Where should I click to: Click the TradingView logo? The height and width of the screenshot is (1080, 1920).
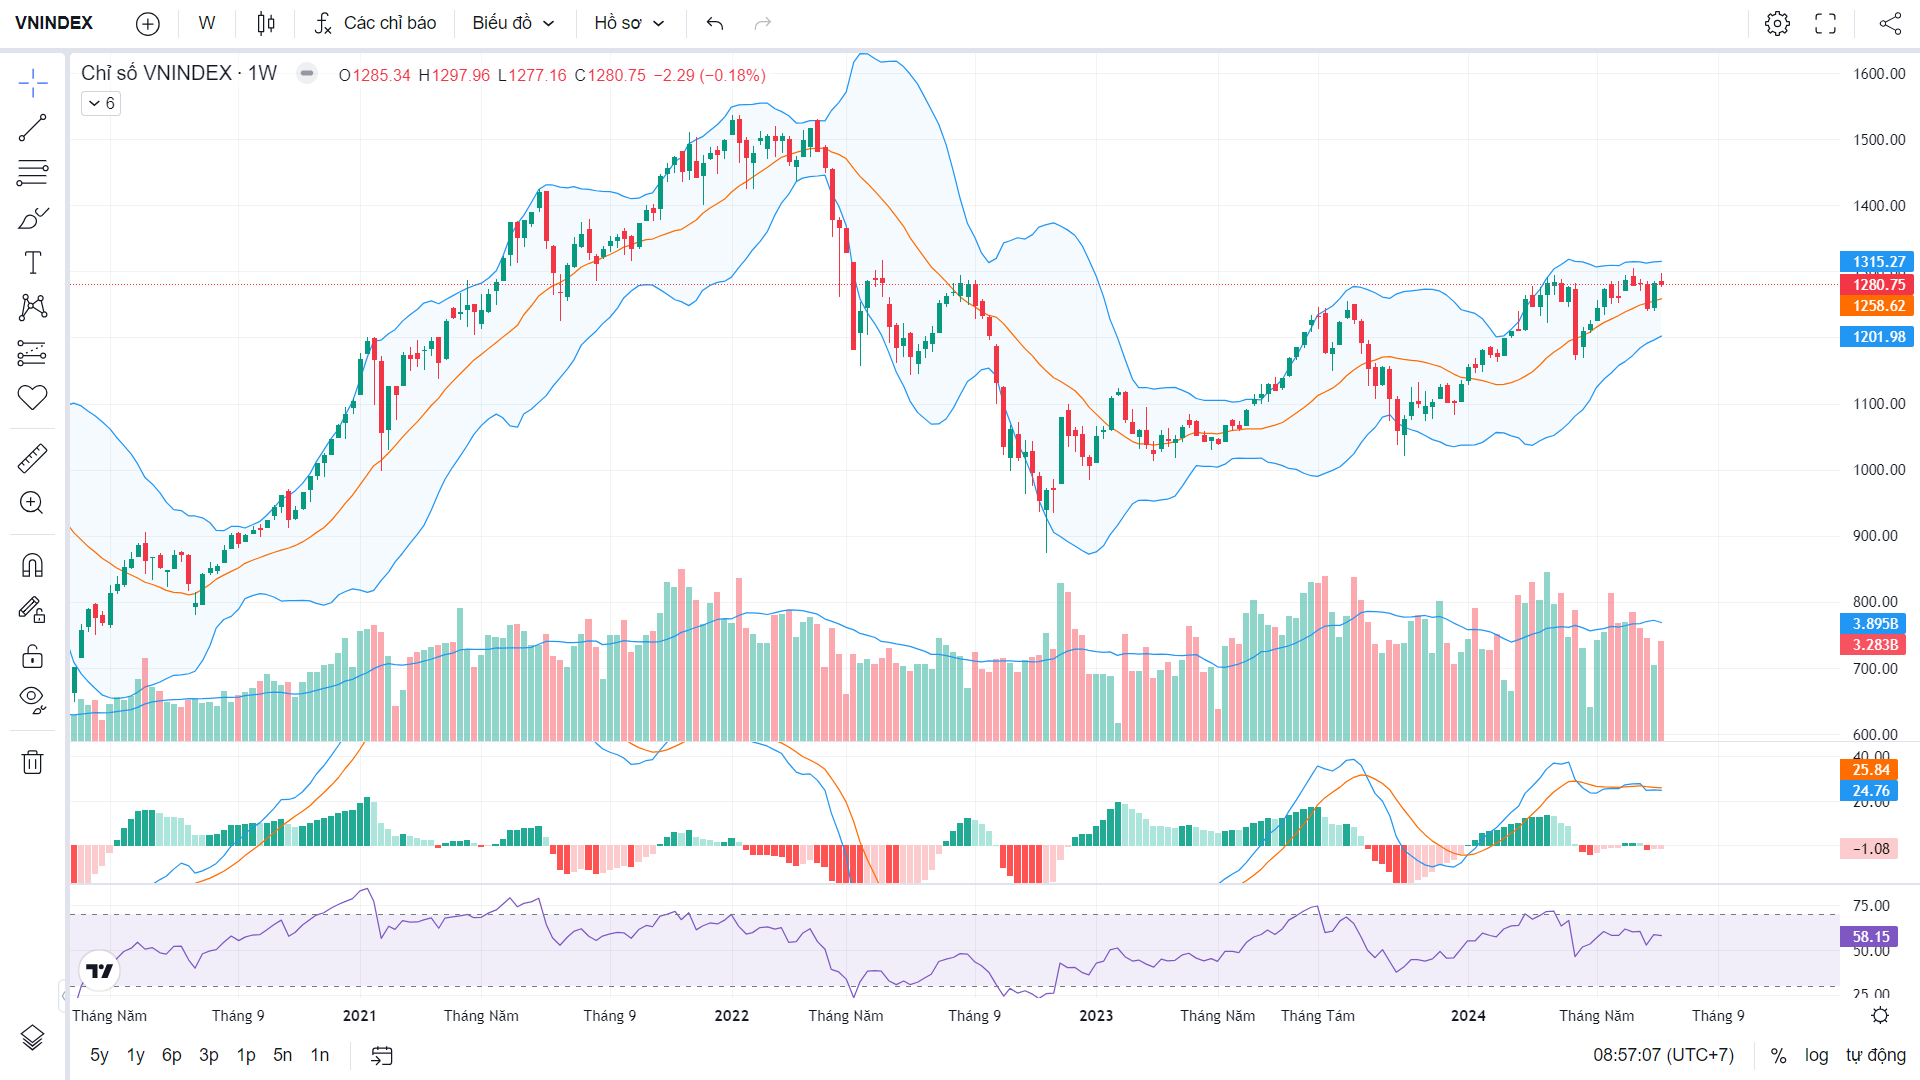pos(99,970)
